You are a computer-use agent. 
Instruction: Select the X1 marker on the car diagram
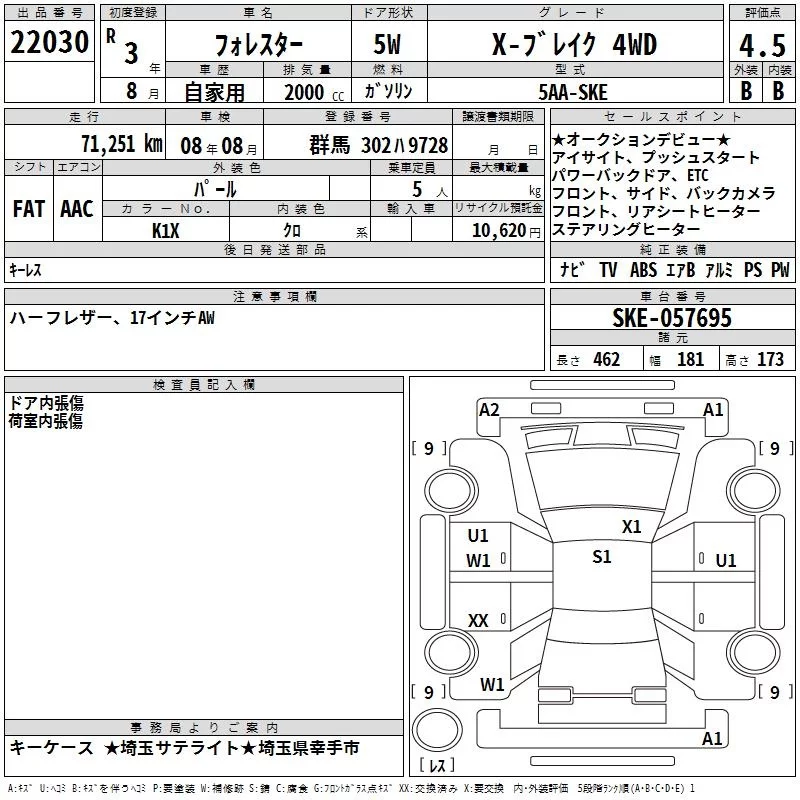coord(631,527)
